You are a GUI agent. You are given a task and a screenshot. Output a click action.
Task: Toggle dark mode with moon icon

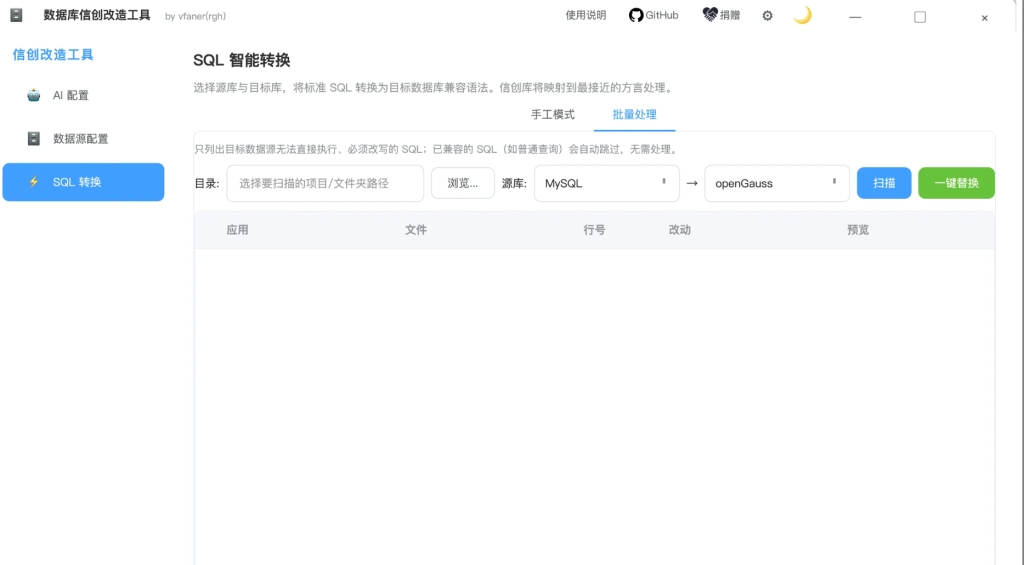click(803, 15)
